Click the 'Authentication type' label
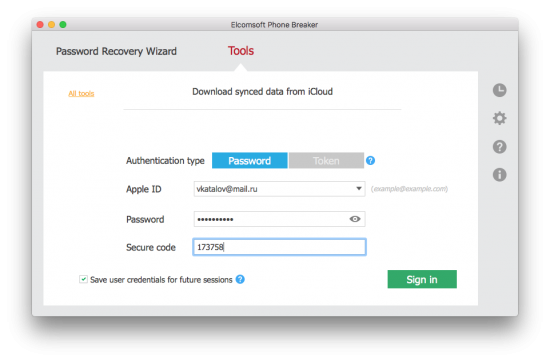The width and height of the screenshot is (550, 362). 165,161
